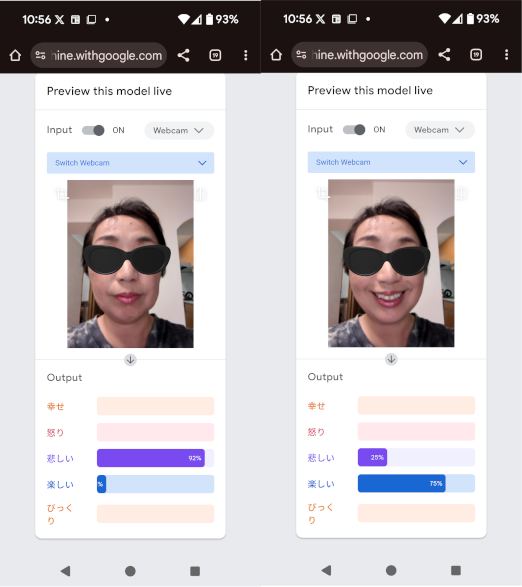Share the page from the left browser toolbar
Screen dimensions: 522x587
tap(183, 55)
